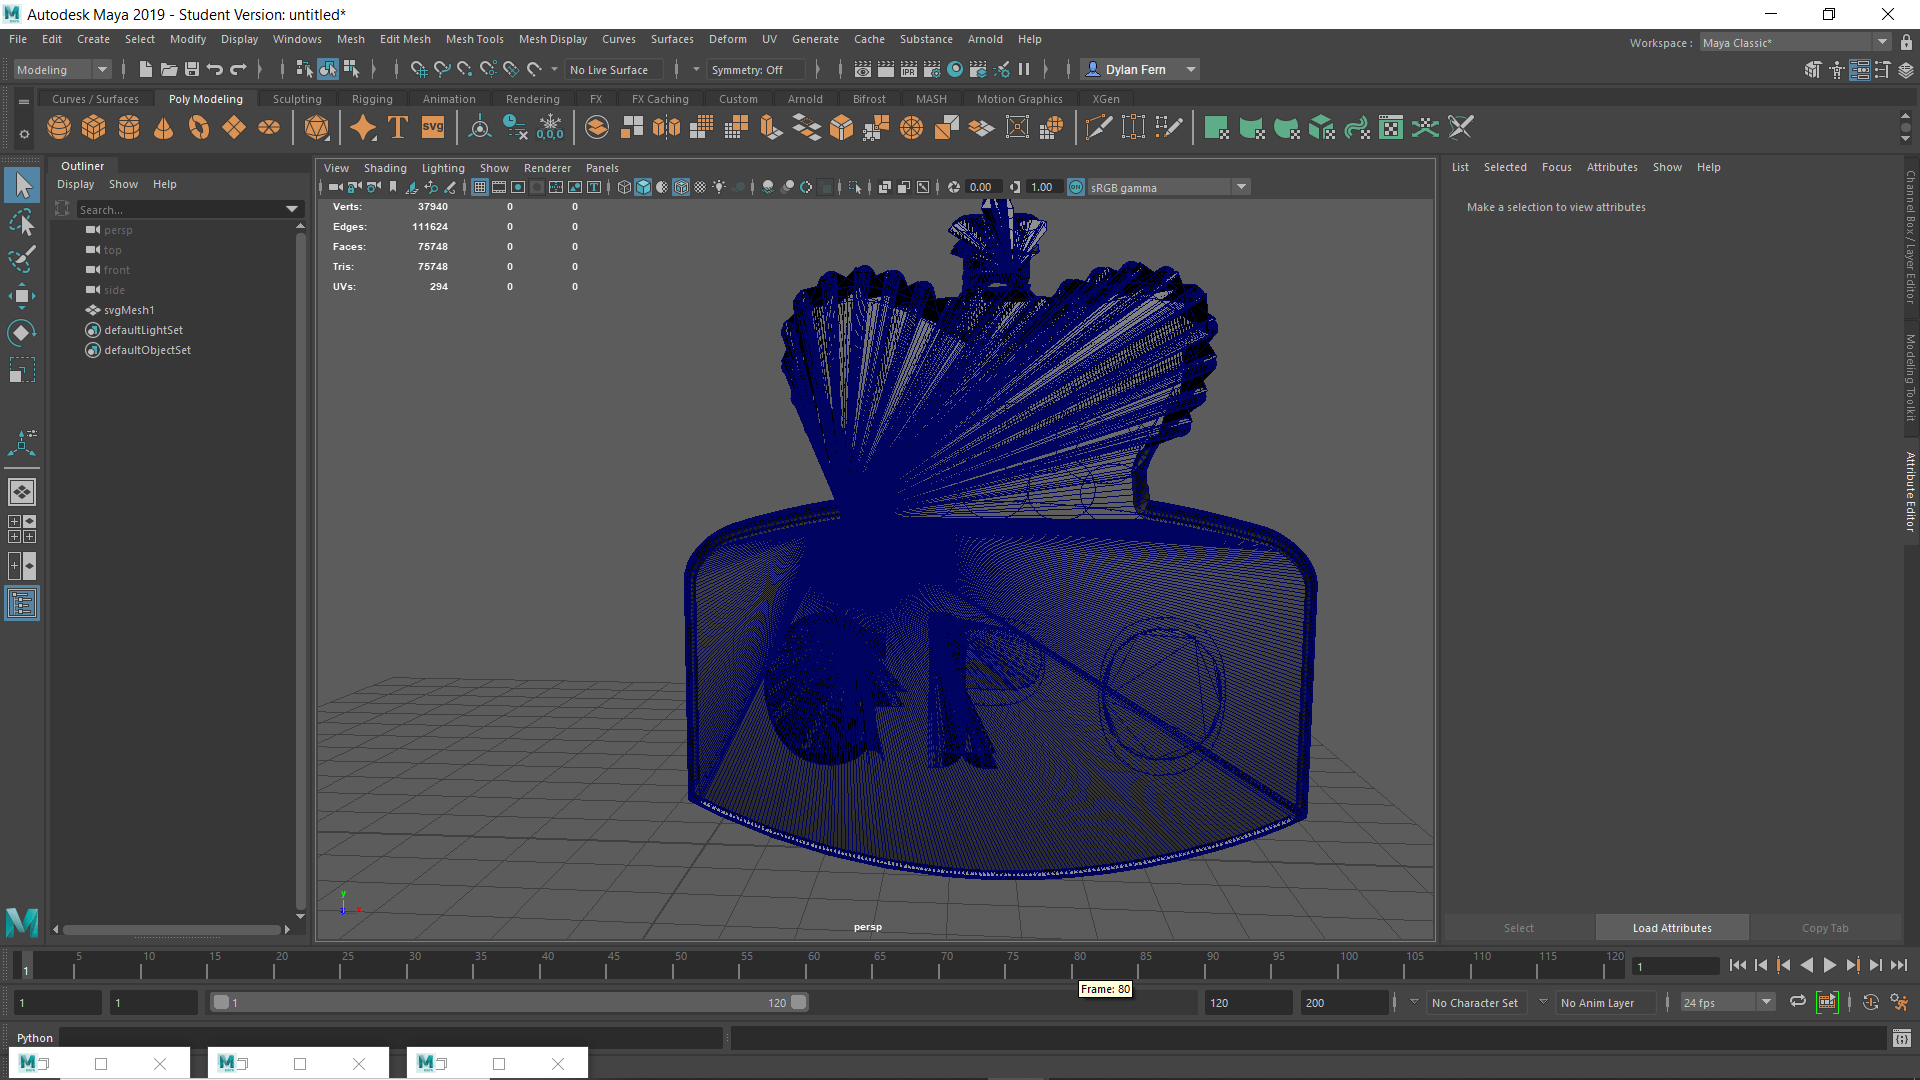1920x1080 pixels.
Task: Click the polygon Type text tool
Action: pos(398,128)
